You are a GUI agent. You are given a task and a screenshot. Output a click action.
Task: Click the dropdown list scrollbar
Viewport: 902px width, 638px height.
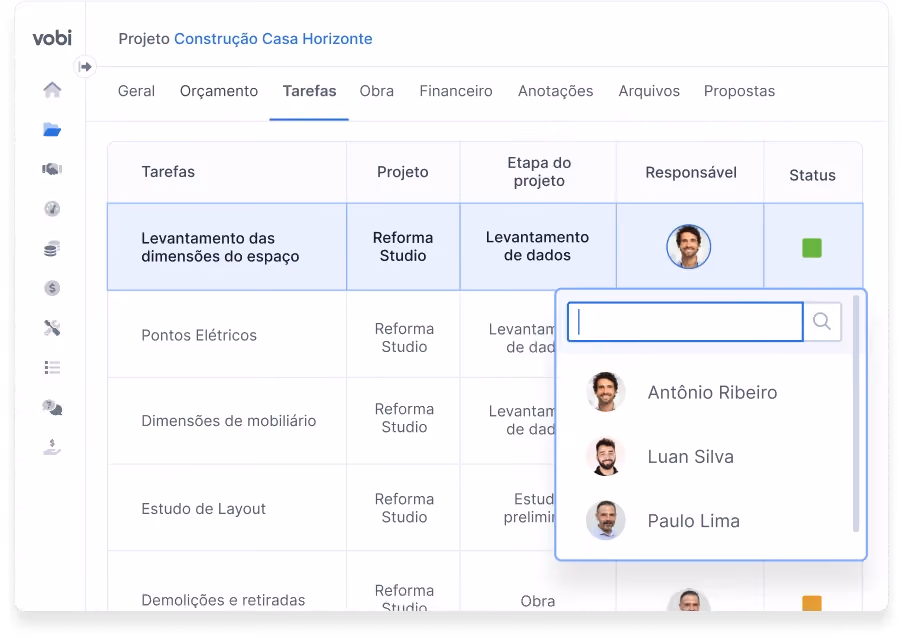pos(856,414)
